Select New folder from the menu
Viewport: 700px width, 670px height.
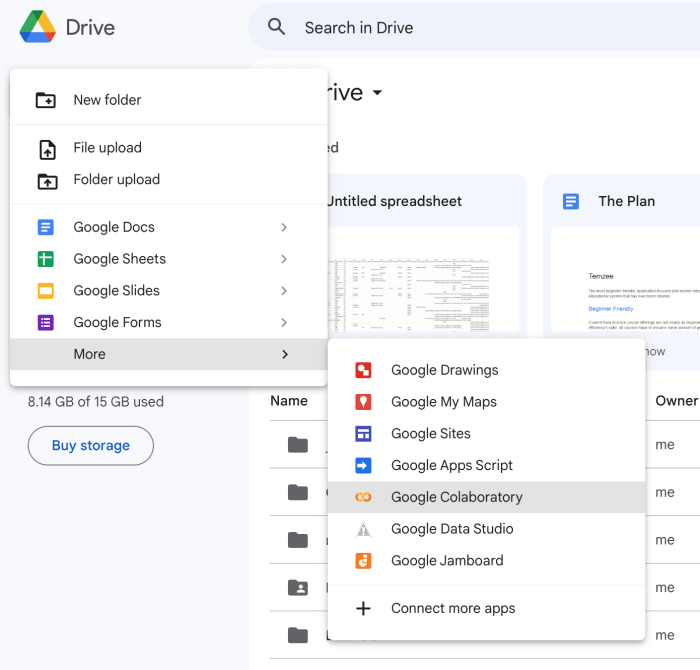click(x=169, y=100)
